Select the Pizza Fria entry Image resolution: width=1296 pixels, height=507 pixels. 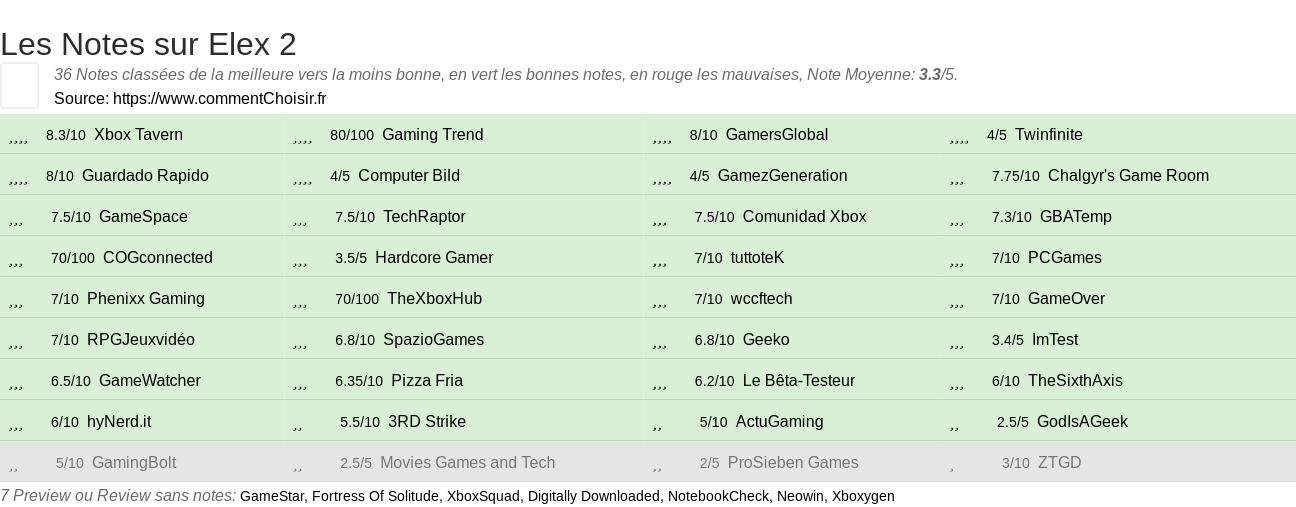(426, 381)
